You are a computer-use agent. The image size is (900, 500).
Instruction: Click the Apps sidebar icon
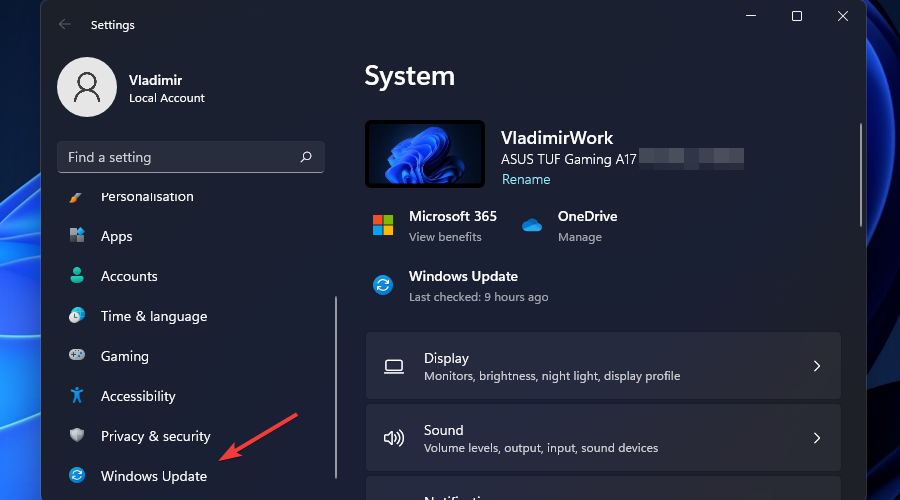coord(77,235)
